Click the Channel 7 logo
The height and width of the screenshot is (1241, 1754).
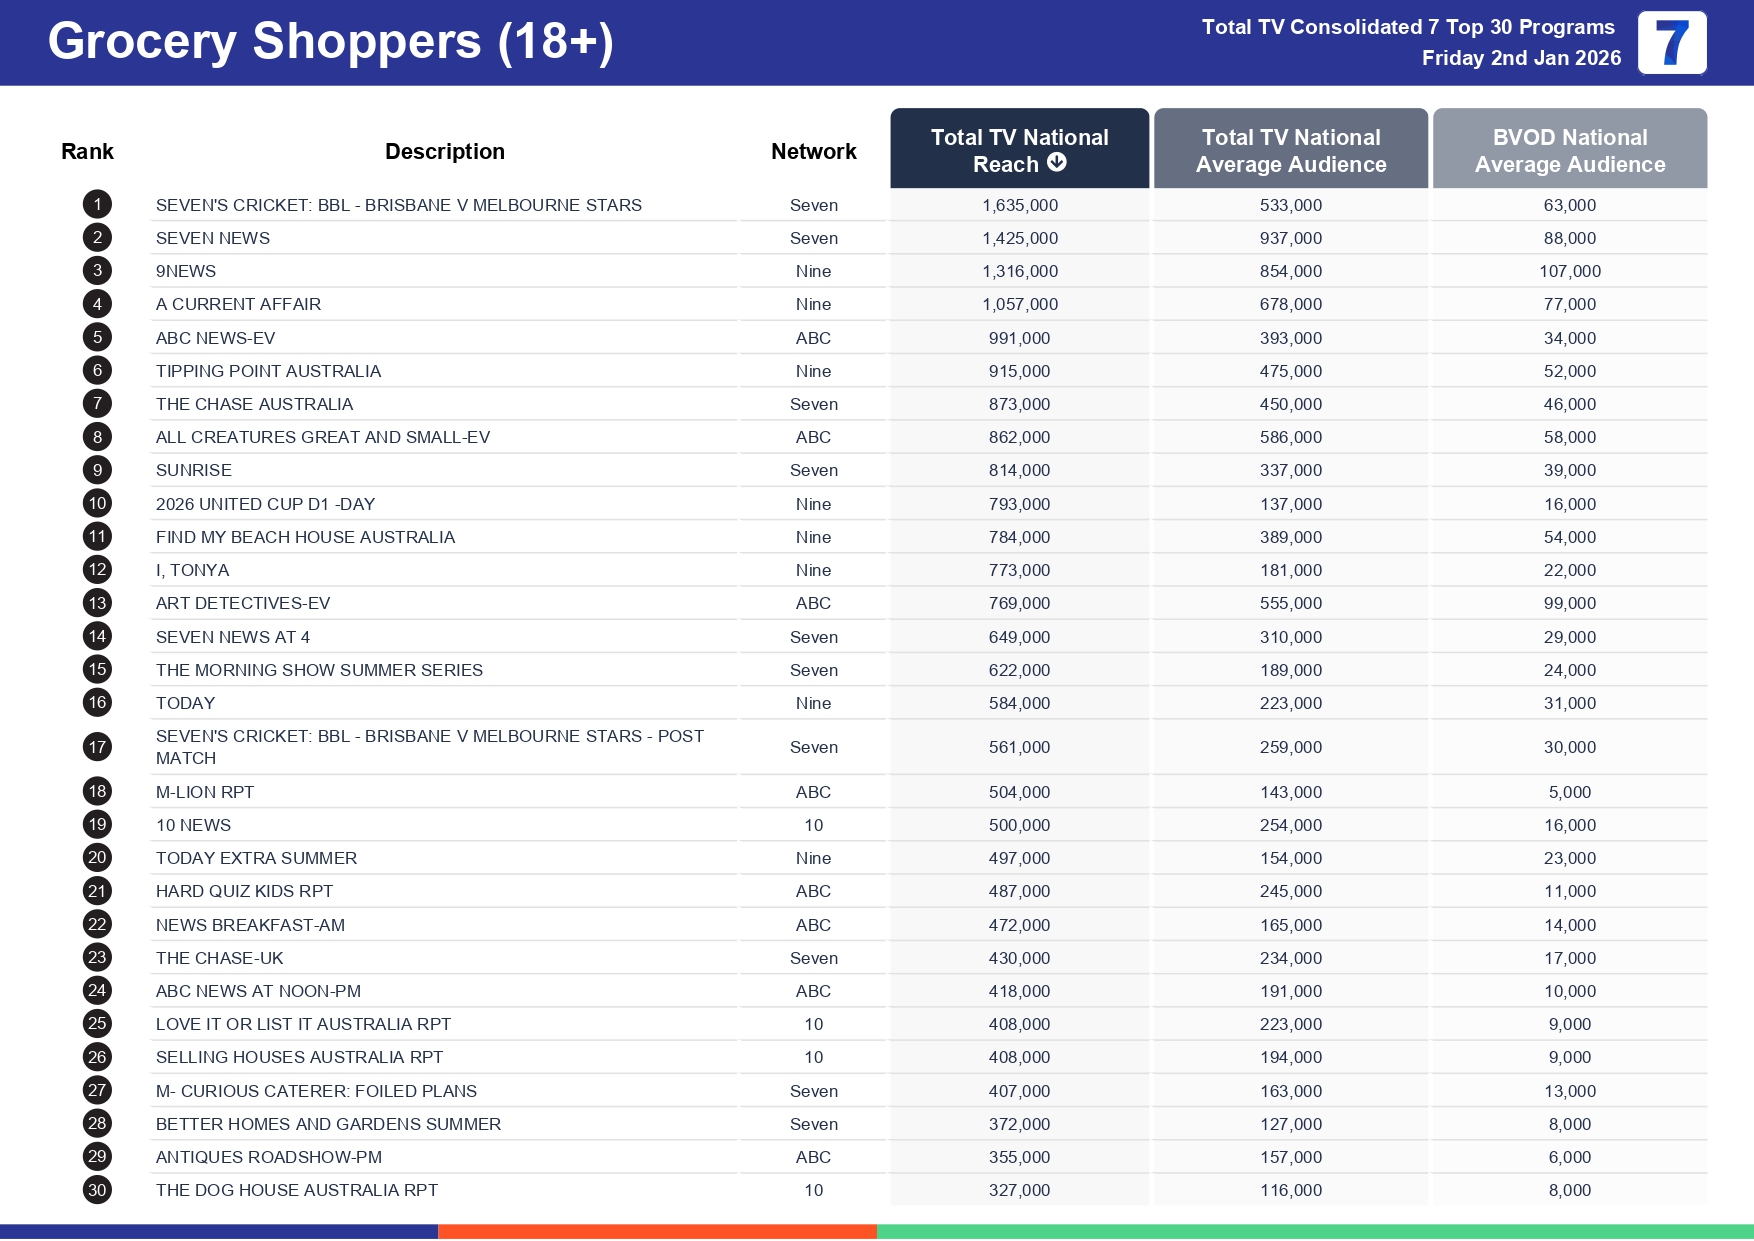(1671, 43)
